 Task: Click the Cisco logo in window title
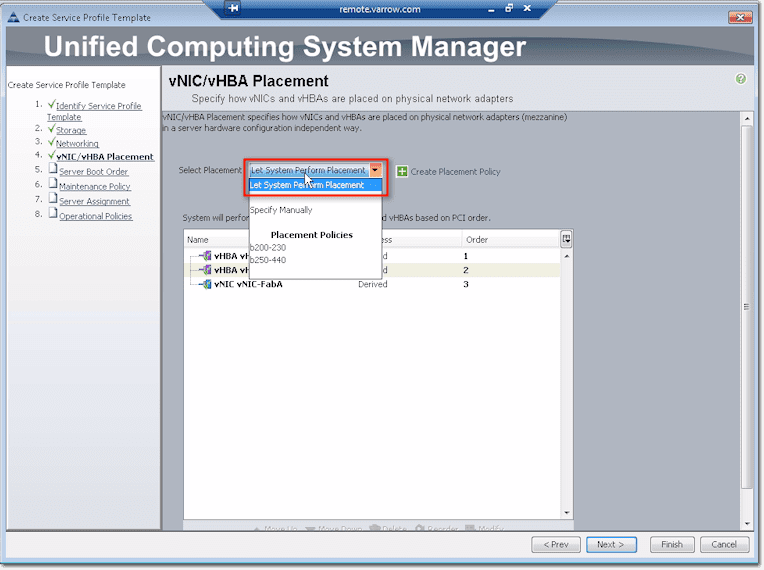(14, 18)
